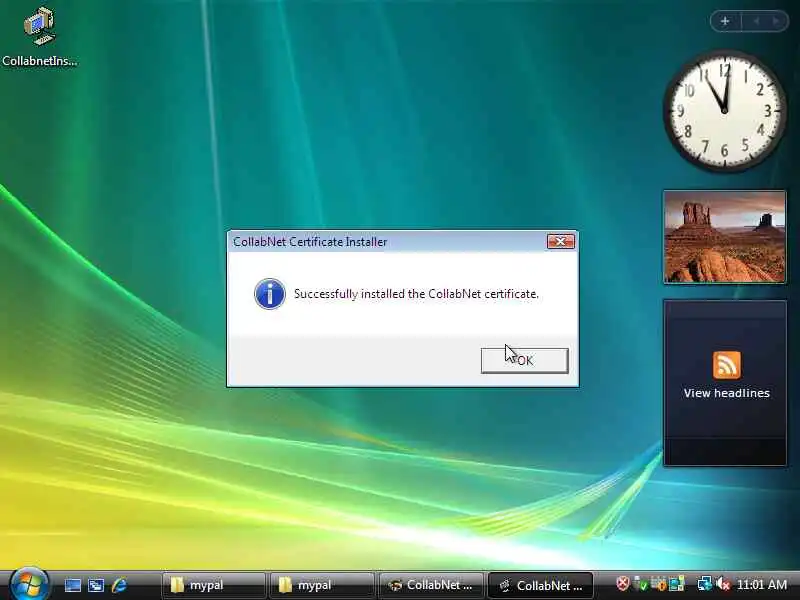
Task: Click the blue-green squares tray icon
Action: 677,584
